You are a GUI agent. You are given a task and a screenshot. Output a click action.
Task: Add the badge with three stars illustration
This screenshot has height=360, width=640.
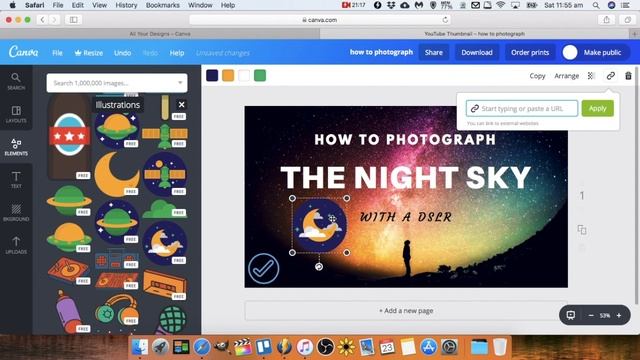pyautogui.click(x=69, y=135)
